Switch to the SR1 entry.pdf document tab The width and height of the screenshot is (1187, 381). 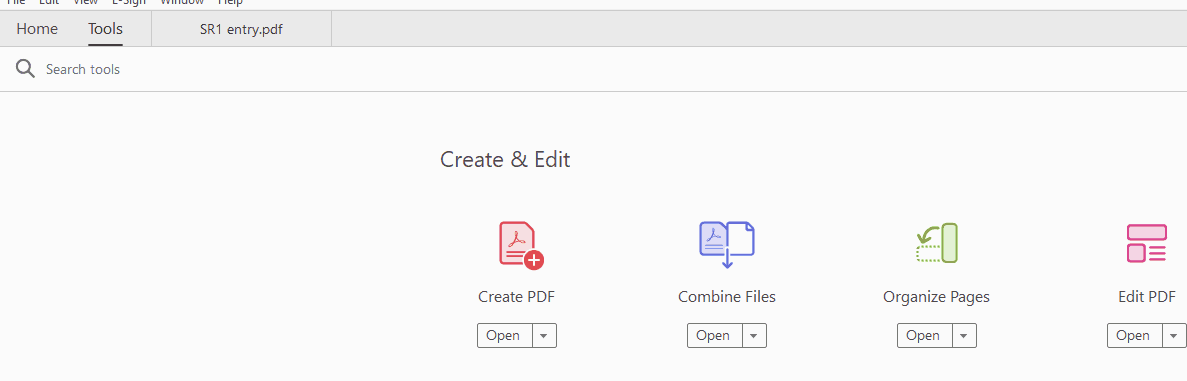click(x=241, y=30)
